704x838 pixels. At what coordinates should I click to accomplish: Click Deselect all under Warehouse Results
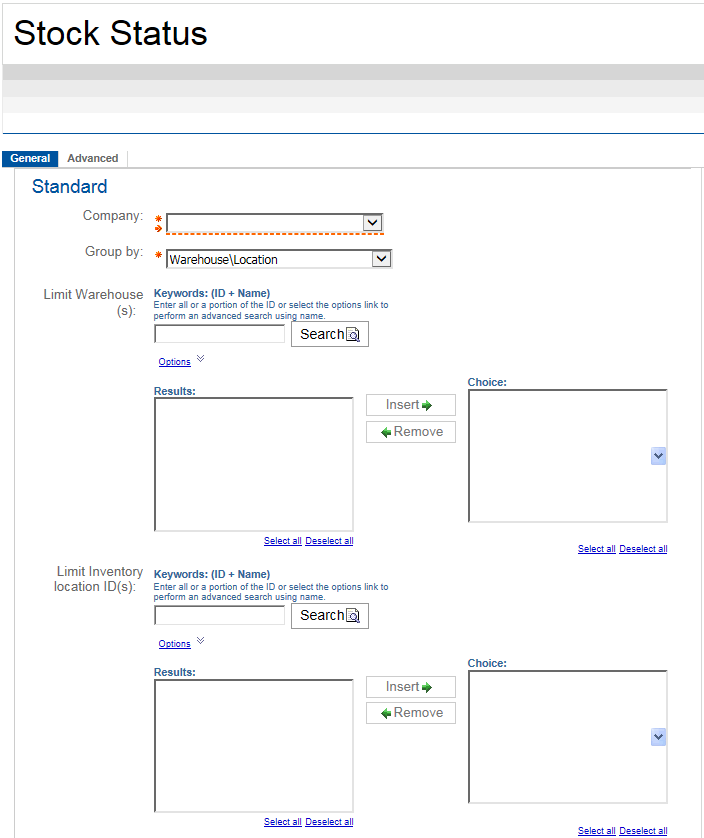click(x=329, y=541)
